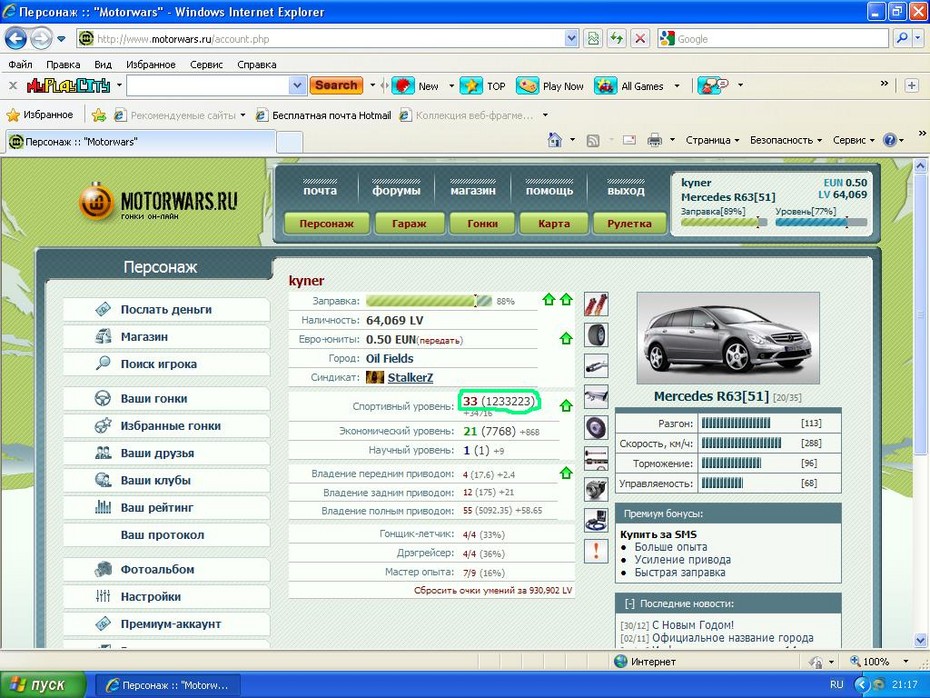Open the address bar dropdown arrow
The width and height of the screenshot is (930, 698).
coord(571,39)
